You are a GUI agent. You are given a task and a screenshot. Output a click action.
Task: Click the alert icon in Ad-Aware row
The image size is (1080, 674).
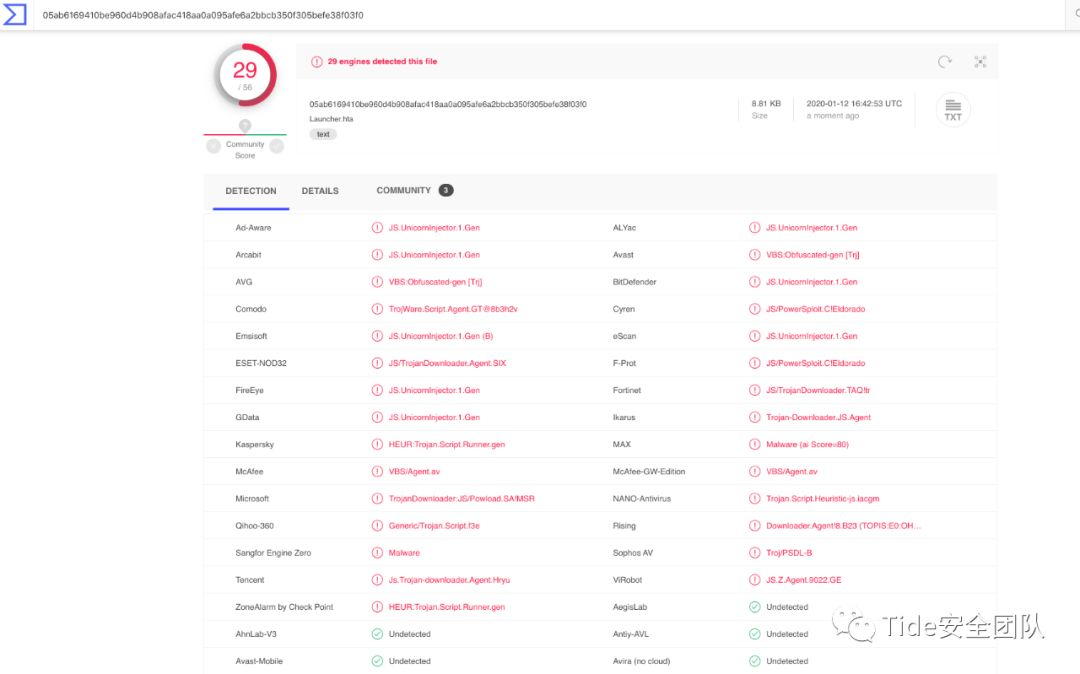[x=377, y=228]
